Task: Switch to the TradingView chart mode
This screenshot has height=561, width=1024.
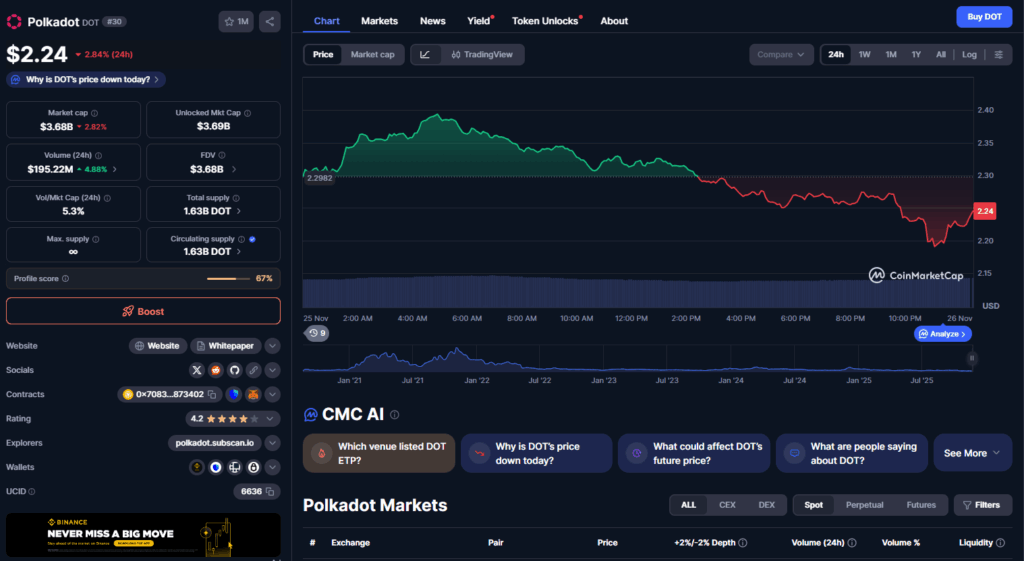Action: [481, 55]
